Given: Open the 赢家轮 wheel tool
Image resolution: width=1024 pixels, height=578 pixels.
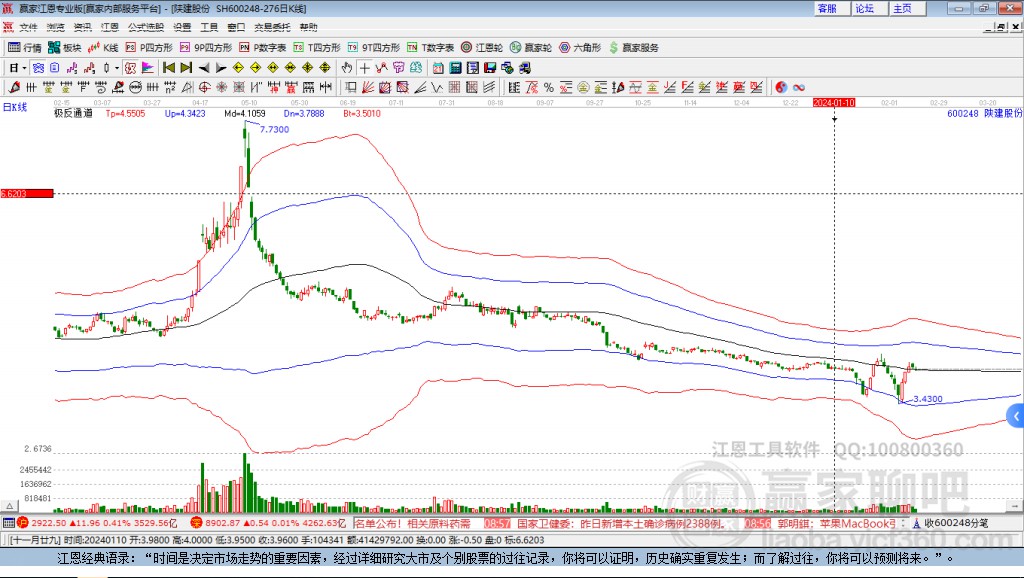Looking at the screenshot, I should (x=531, y=48).
